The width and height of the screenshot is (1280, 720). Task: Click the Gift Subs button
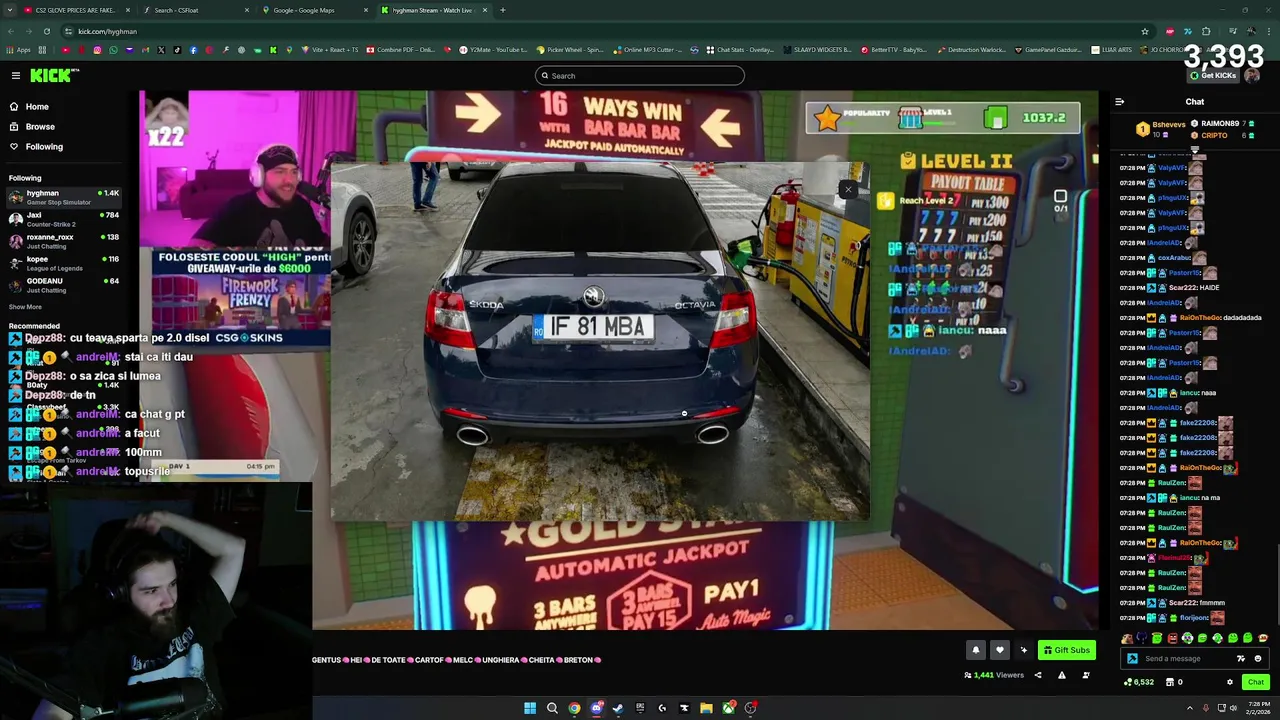click(1066, 650)
